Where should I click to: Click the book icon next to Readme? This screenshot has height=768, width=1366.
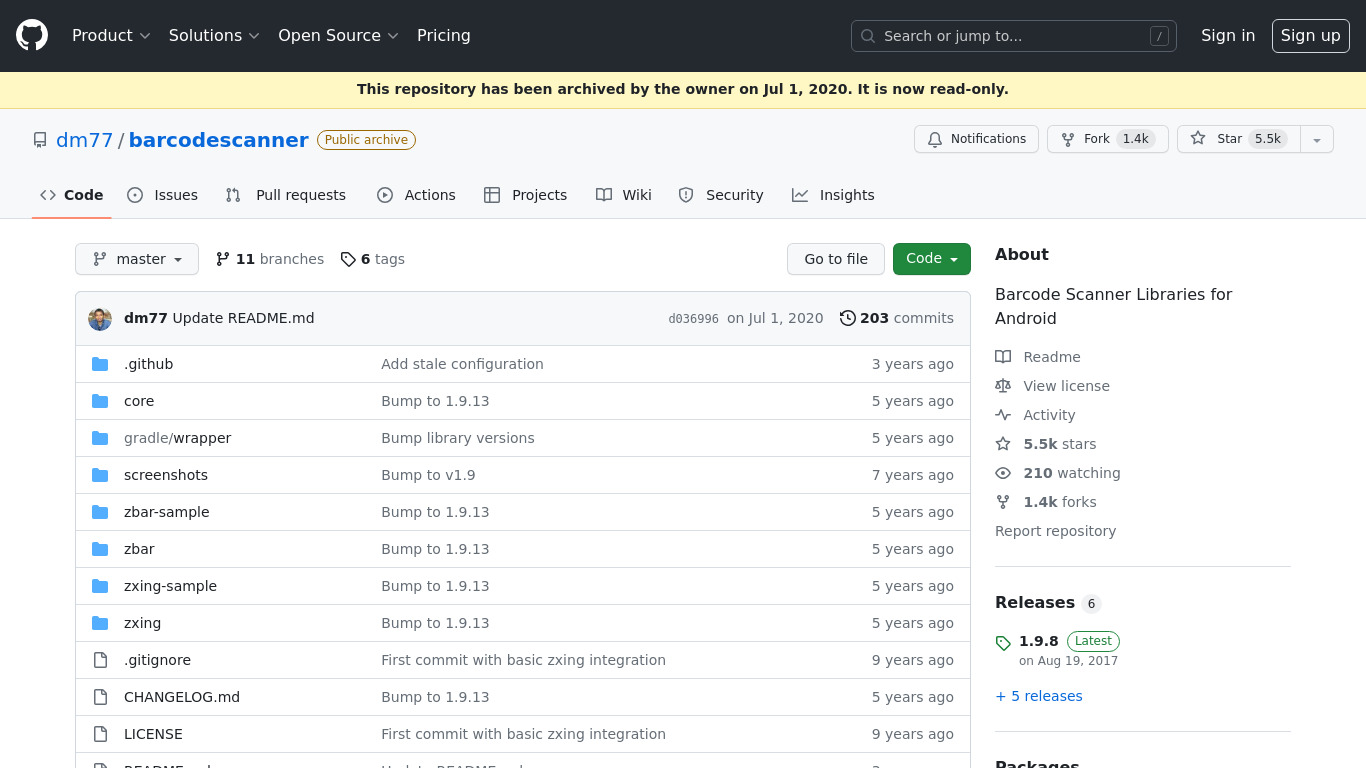coord(1003,357)
